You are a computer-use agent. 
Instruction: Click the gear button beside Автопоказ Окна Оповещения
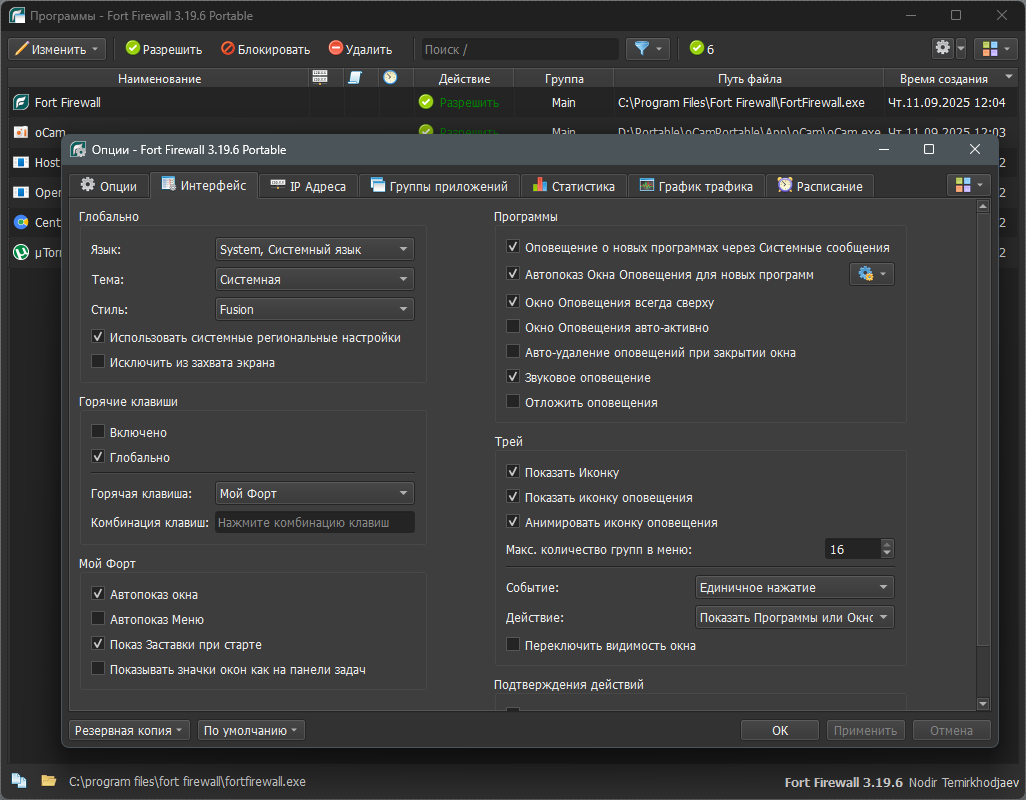pos(872,274)
